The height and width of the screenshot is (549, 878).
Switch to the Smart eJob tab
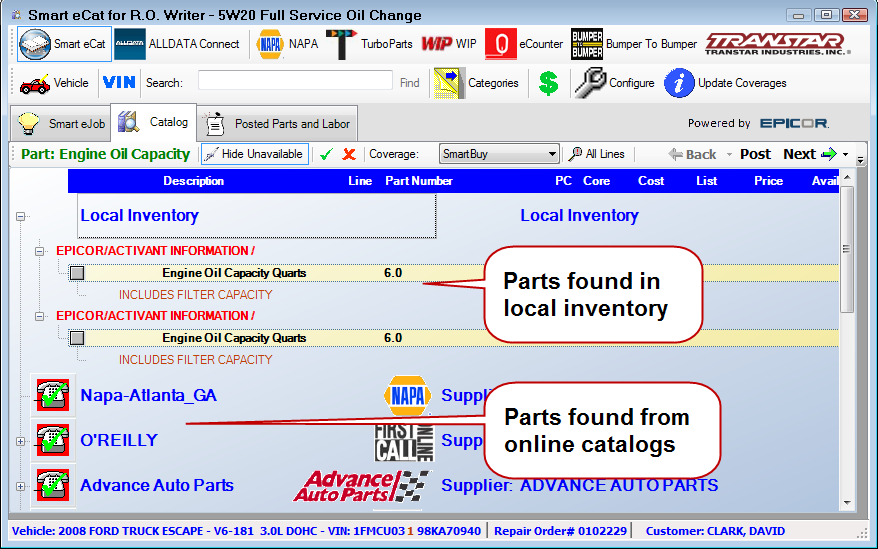tap(61, 124)
